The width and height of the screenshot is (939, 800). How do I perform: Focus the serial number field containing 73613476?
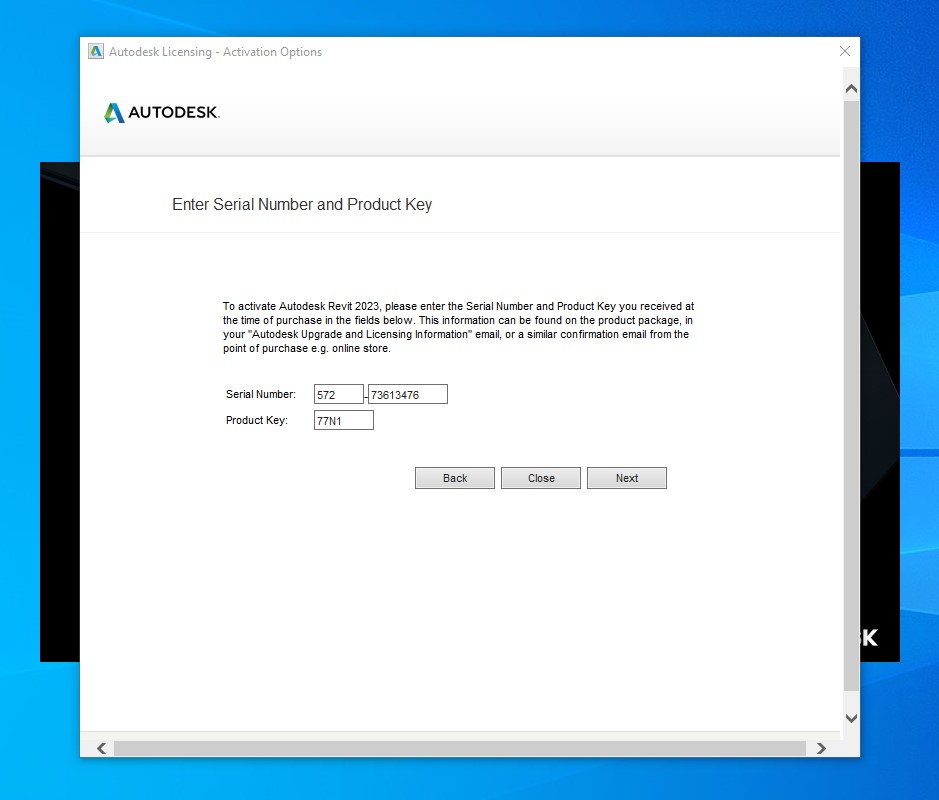point(407,395)
